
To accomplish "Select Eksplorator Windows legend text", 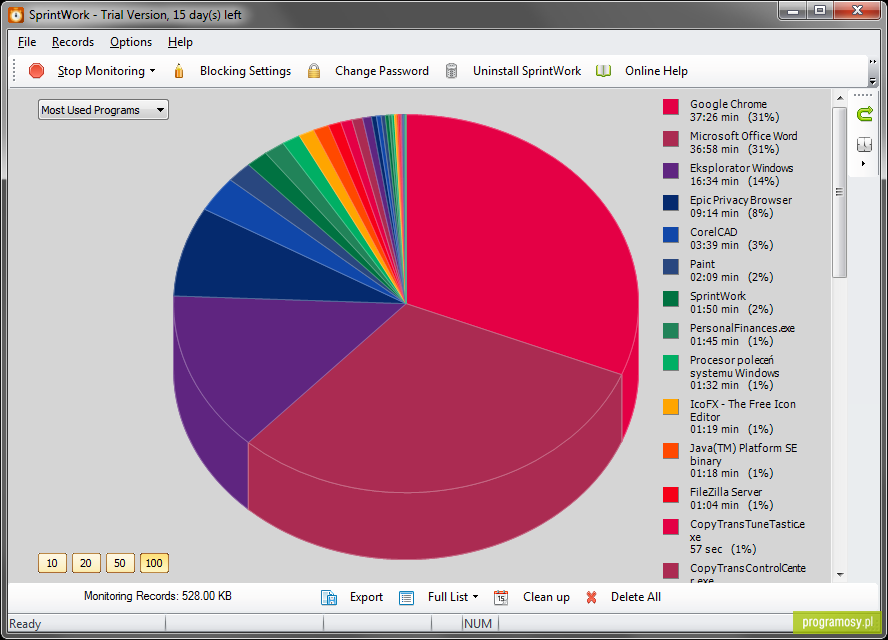I will pyautogui.click(x=741, y=174).
